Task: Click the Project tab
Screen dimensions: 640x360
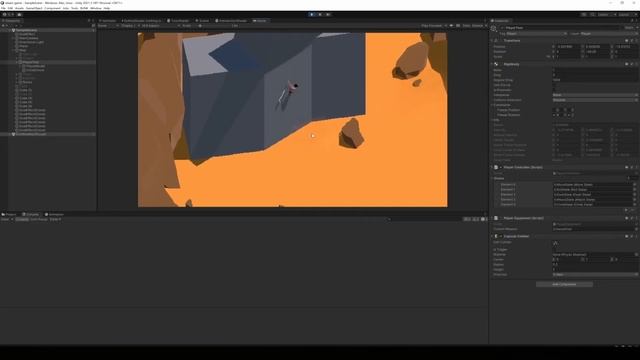Action: [x=9, y=214]
